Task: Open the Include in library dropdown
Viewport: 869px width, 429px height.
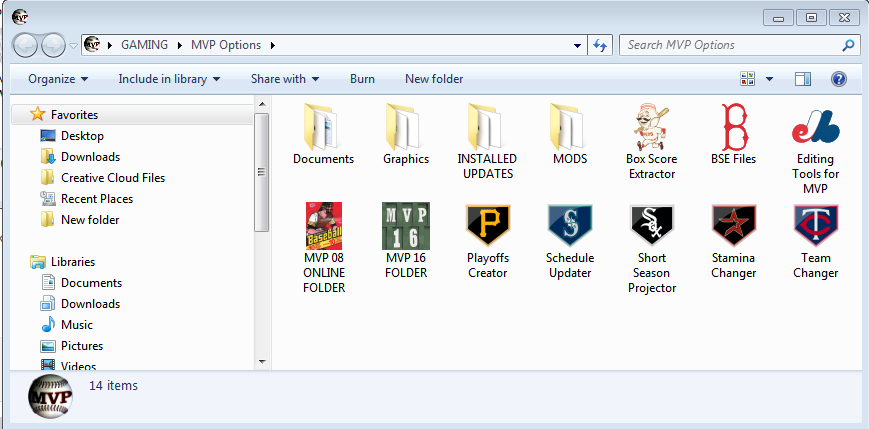Action: tap(169, 79)
